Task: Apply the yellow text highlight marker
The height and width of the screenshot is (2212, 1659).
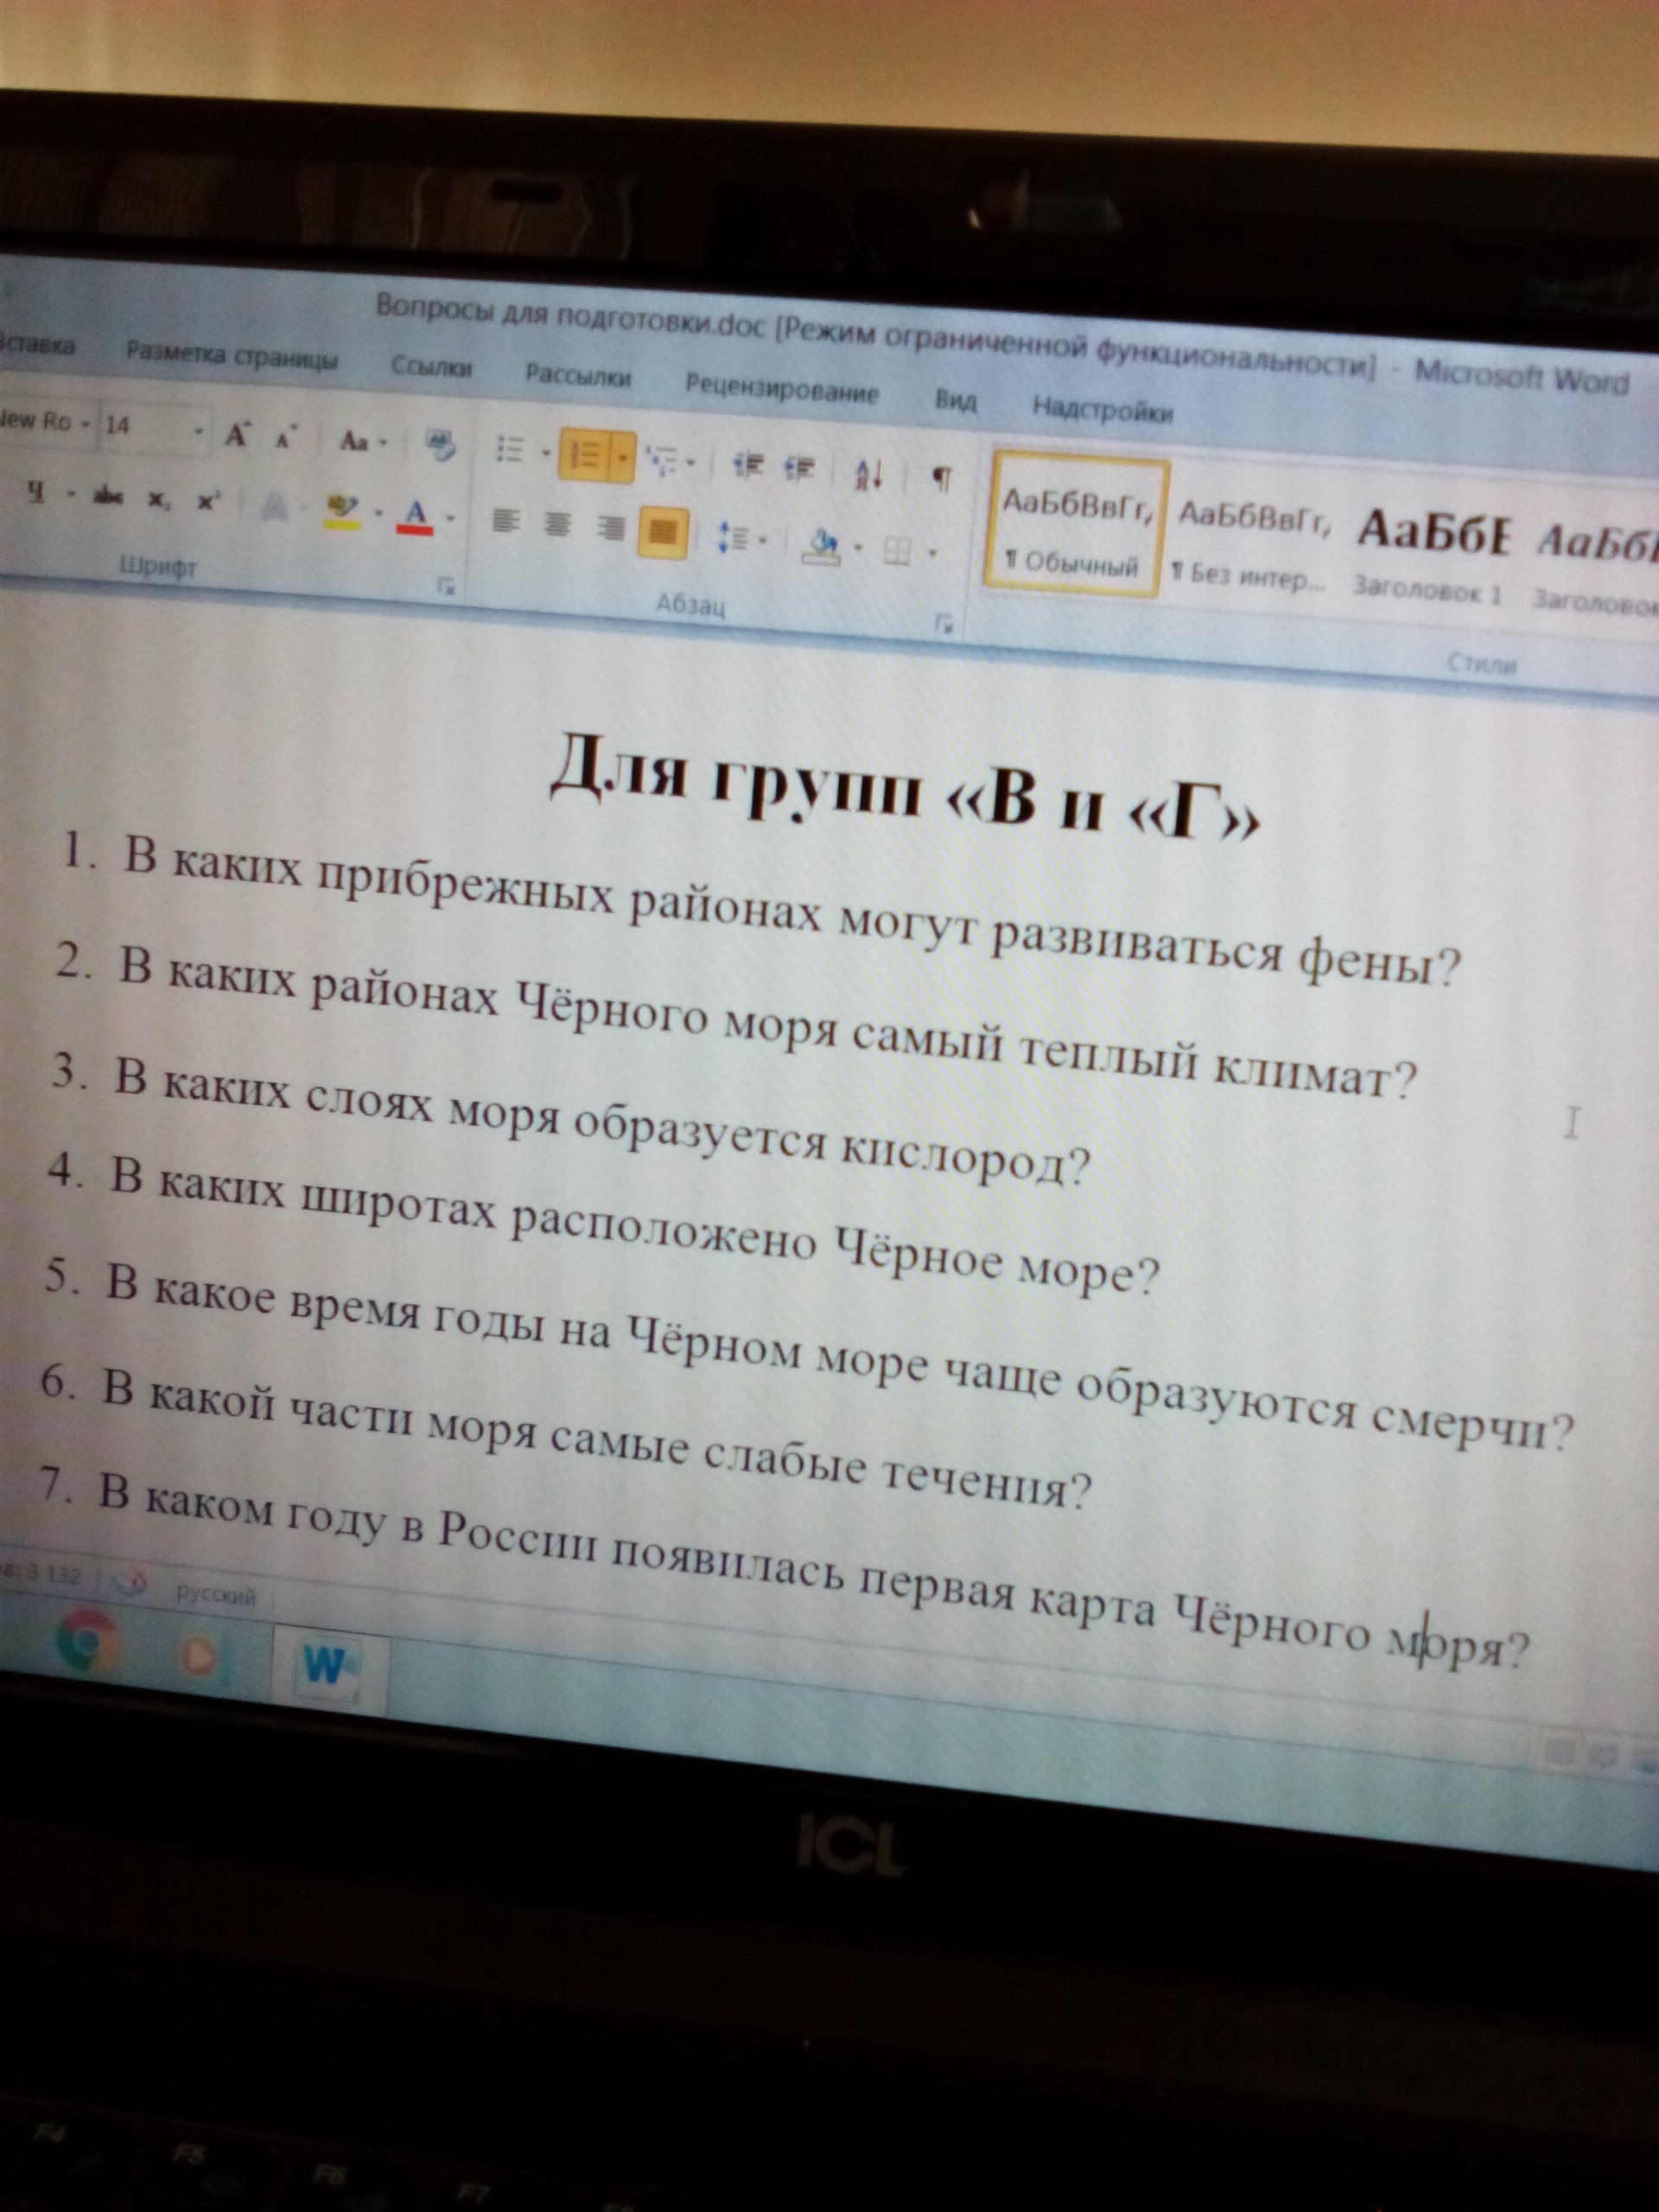Action: [343, 511]
